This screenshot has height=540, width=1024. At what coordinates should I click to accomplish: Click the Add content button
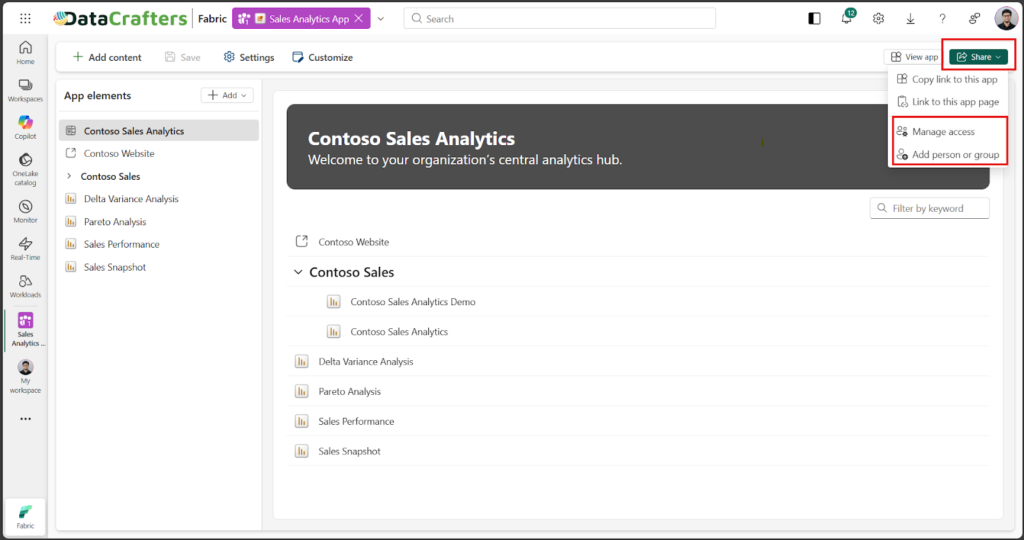tap(107, 58)
